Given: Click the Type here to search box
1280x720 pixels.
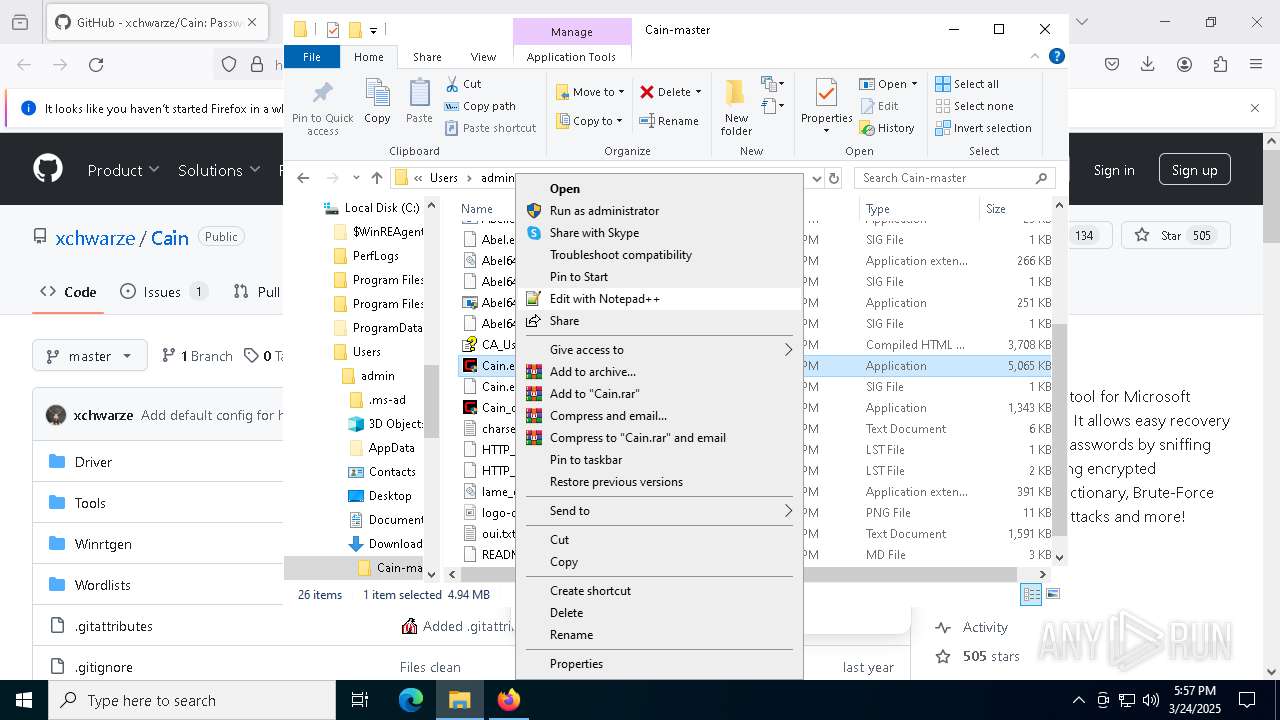Looking at the screenshot, I should (192, 700).
